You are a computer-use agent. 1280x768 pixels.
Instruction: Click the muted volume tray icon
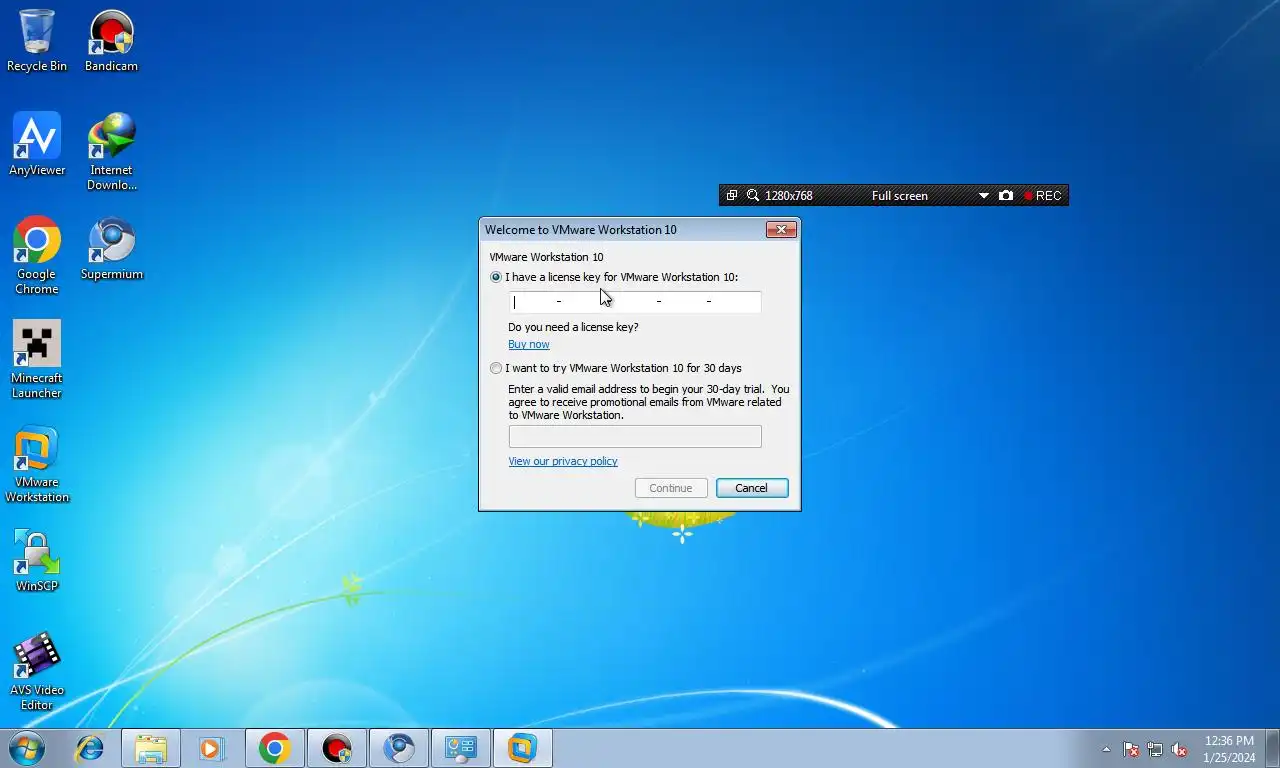(x=1179, y=749)
